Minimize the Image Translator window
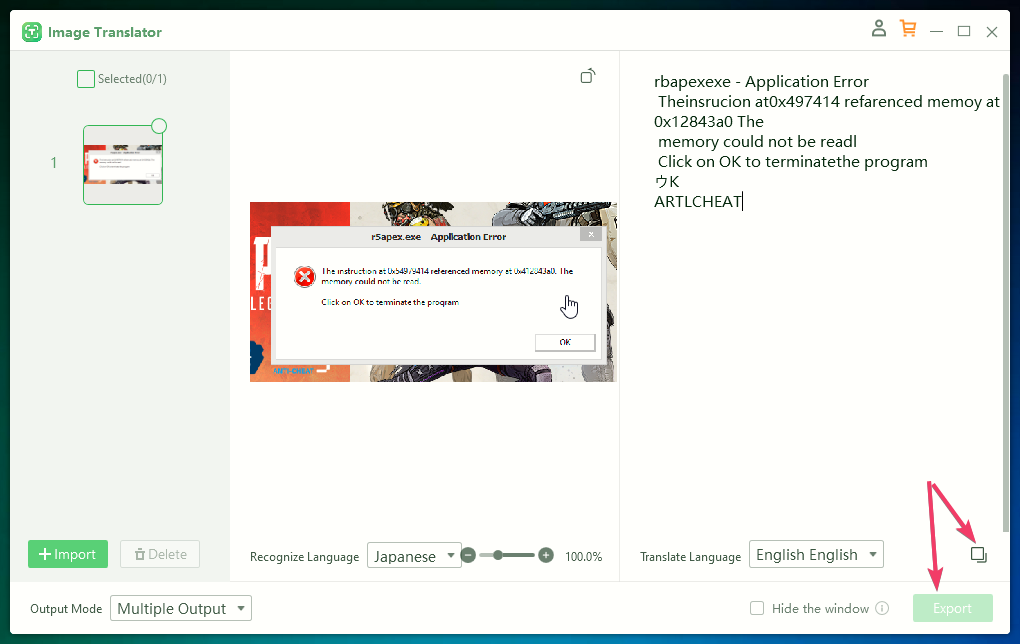 pyautogui.click(x=936, y=31)
